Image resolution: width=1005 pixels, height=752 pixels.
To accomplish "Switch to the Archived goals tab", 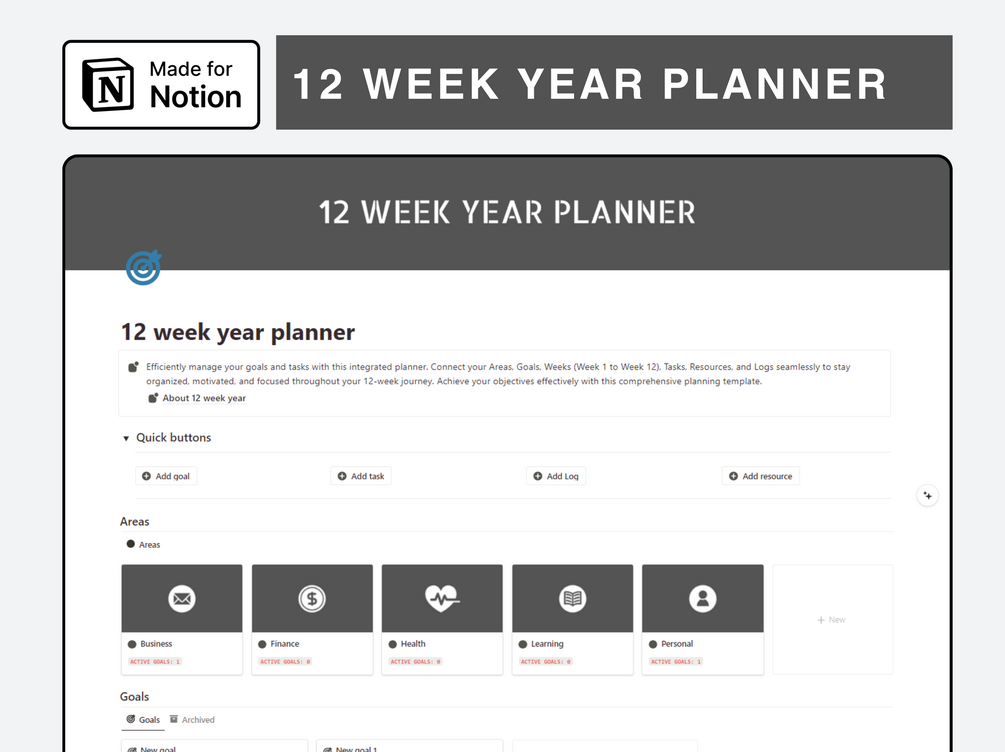I will (192, 719).
